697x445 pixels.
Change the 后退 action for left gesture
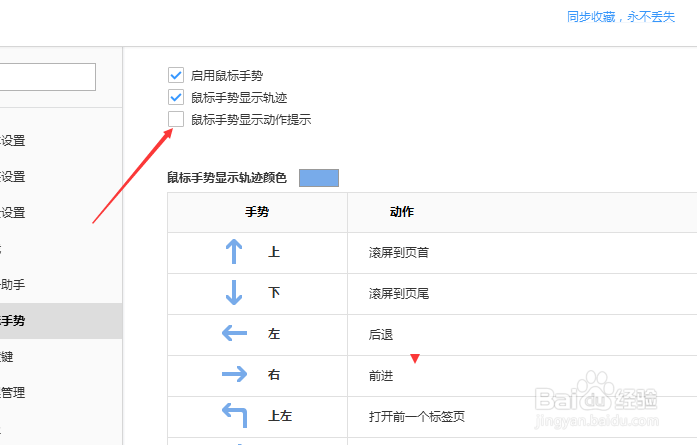(381, 334)
